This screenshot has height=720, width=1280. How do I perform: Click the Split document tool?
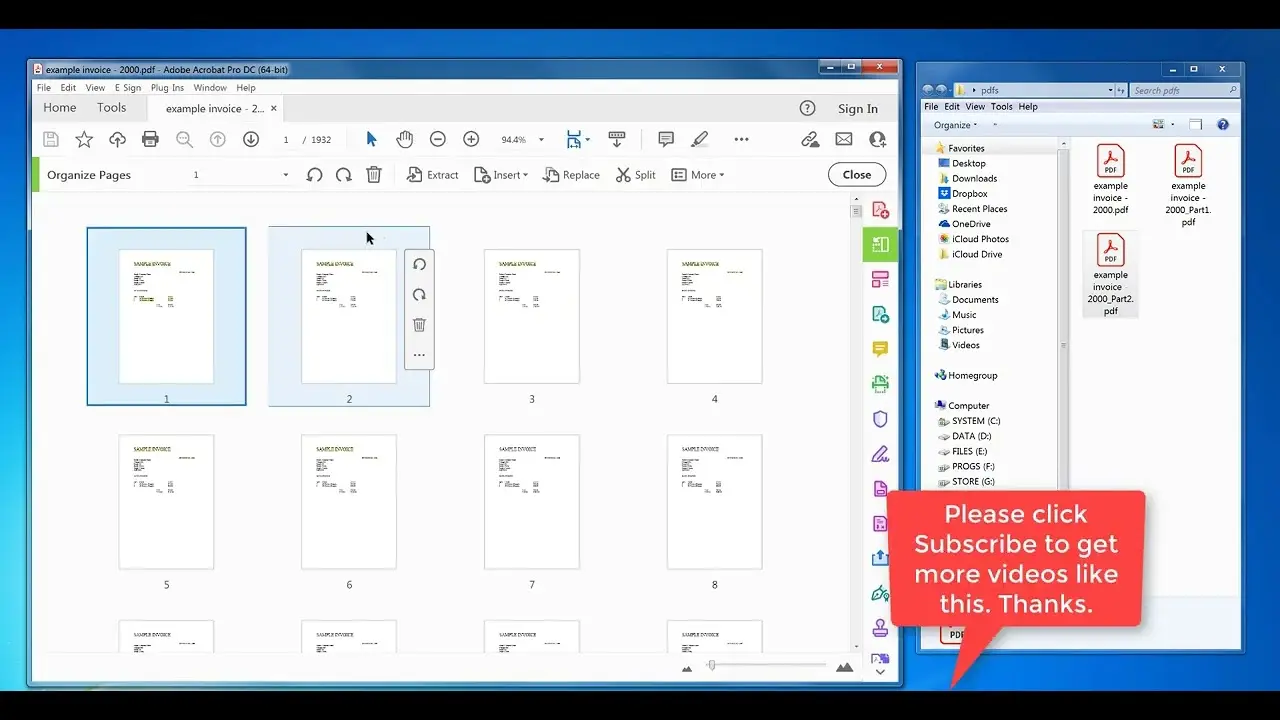click(635, 175)
